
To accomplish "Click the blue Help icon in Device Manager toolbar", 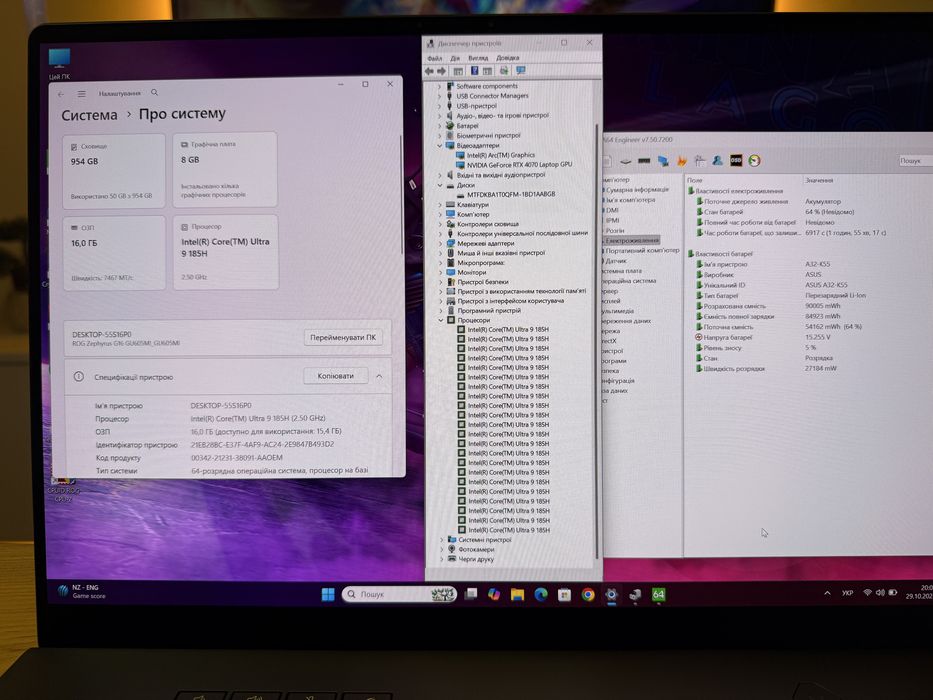I will pyautogui.click(x=475, y=71).
